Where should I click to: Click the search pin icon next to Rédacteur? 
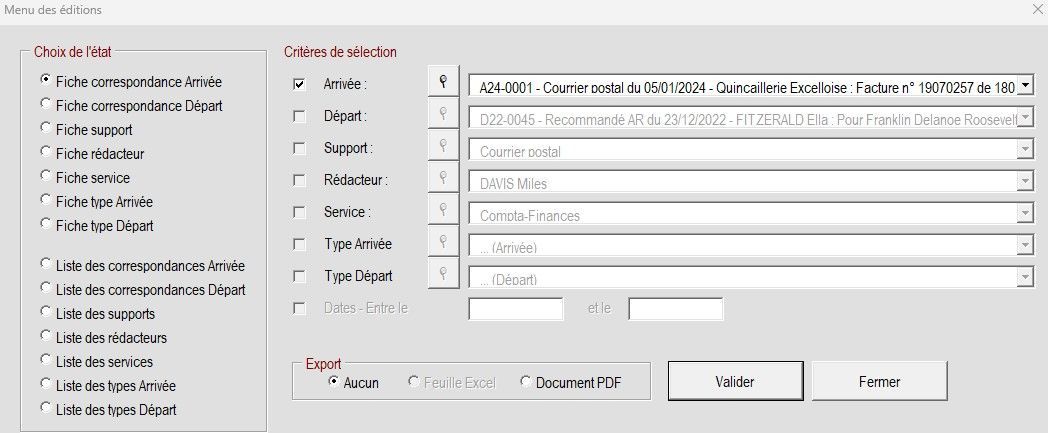click(x=442, y=181)
